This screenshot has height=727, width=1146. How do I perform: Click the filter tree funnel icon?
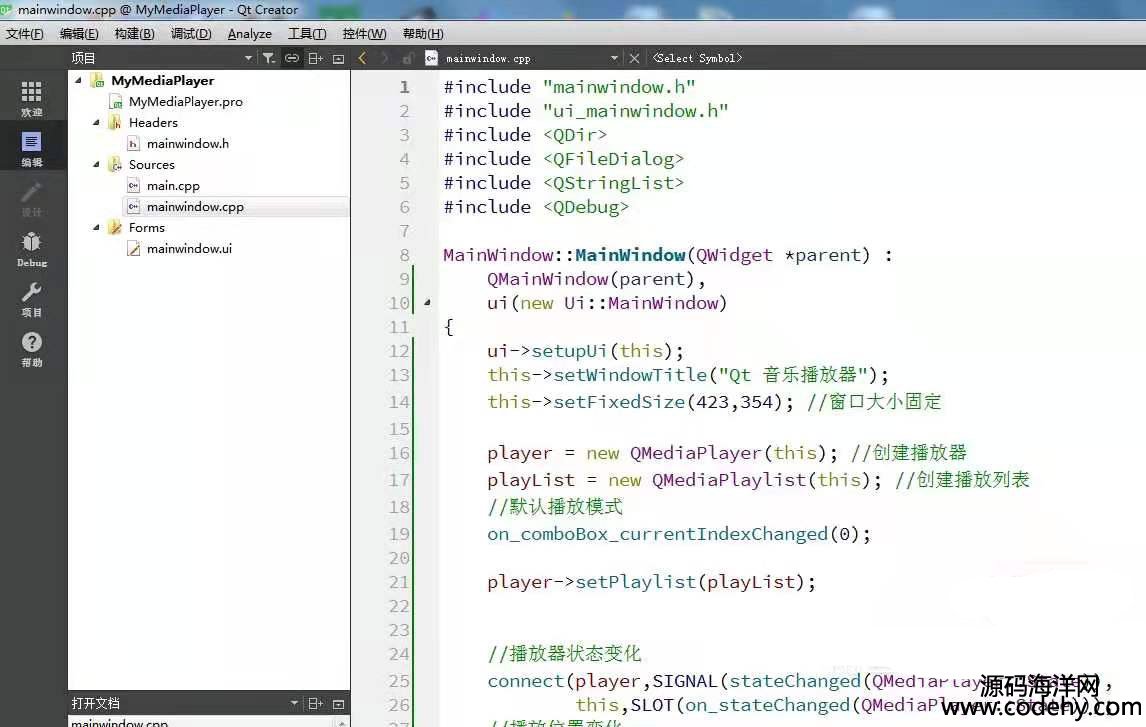coord(269,58)
